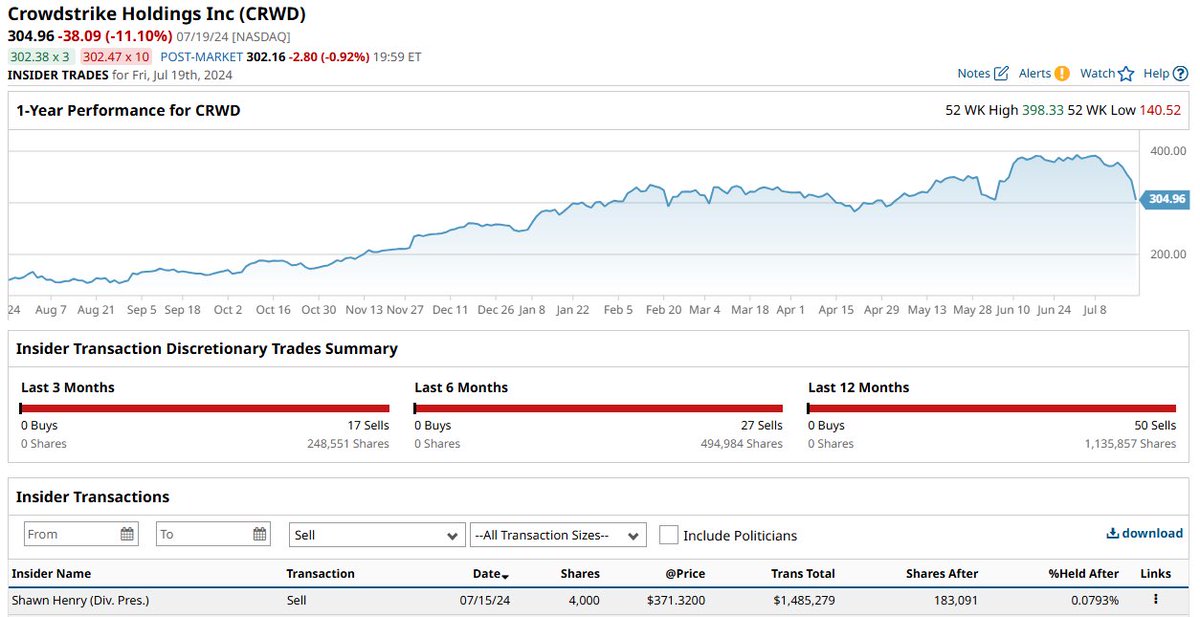This screenshot has width=1200, height=617.
Task: Click the 302.47 x 10 ask box
Action: coord(116,57)
